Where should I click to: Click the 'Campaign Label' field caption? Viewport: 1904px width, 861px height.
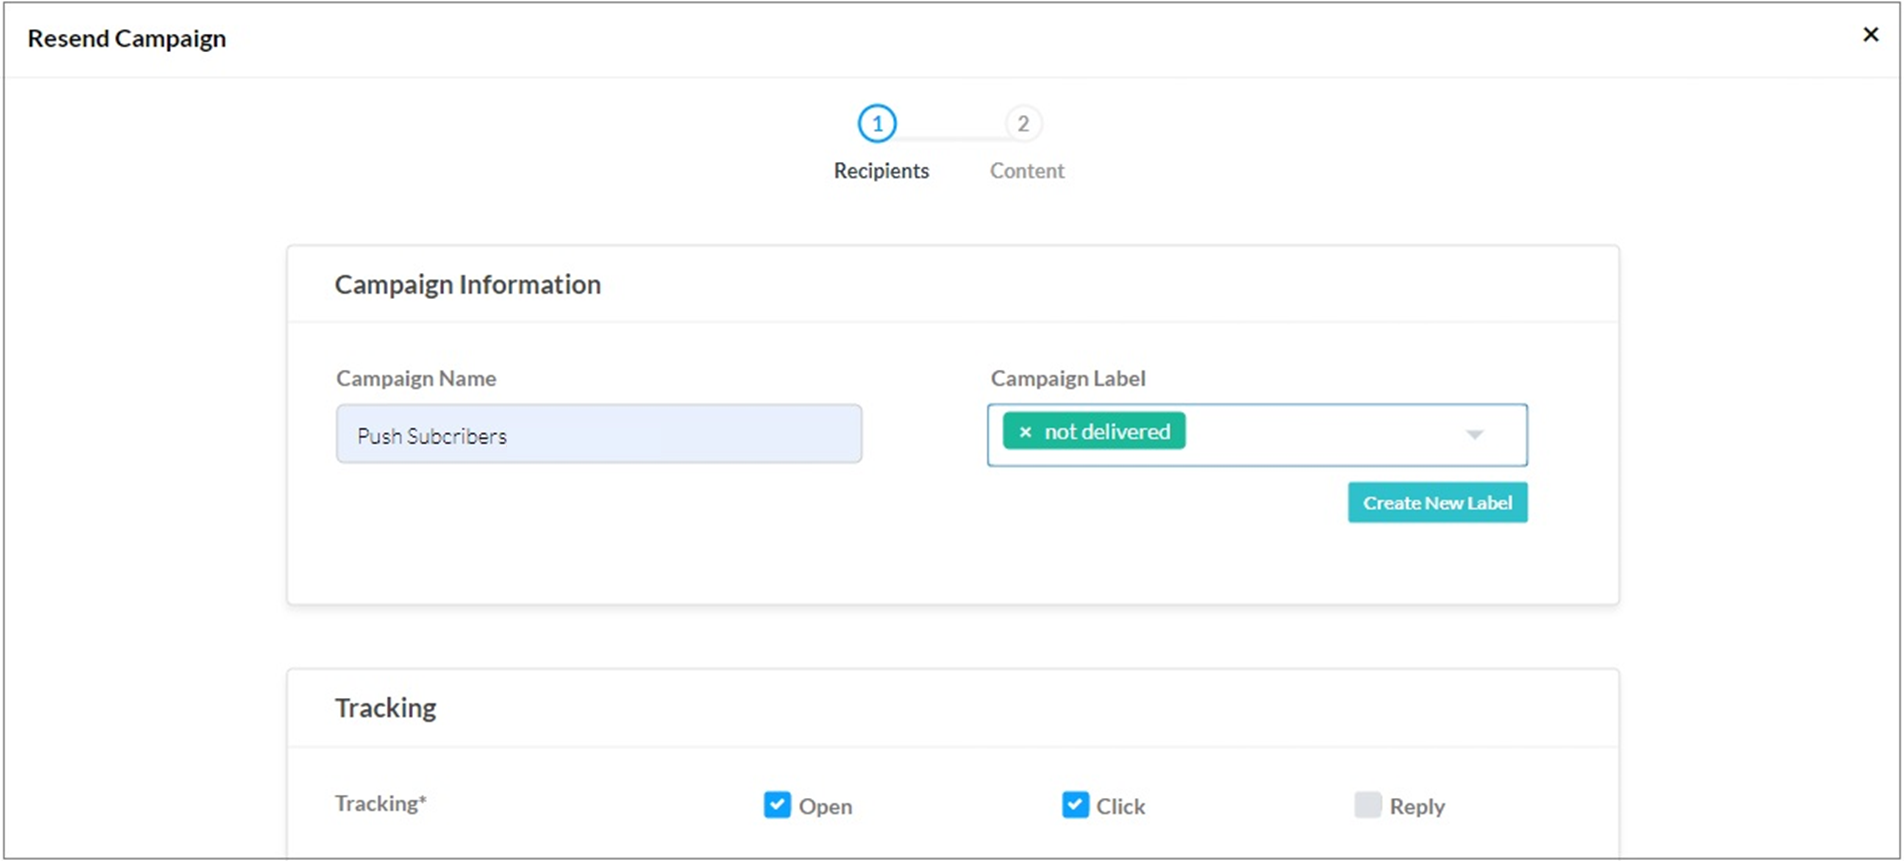[x=1068, y=379]
